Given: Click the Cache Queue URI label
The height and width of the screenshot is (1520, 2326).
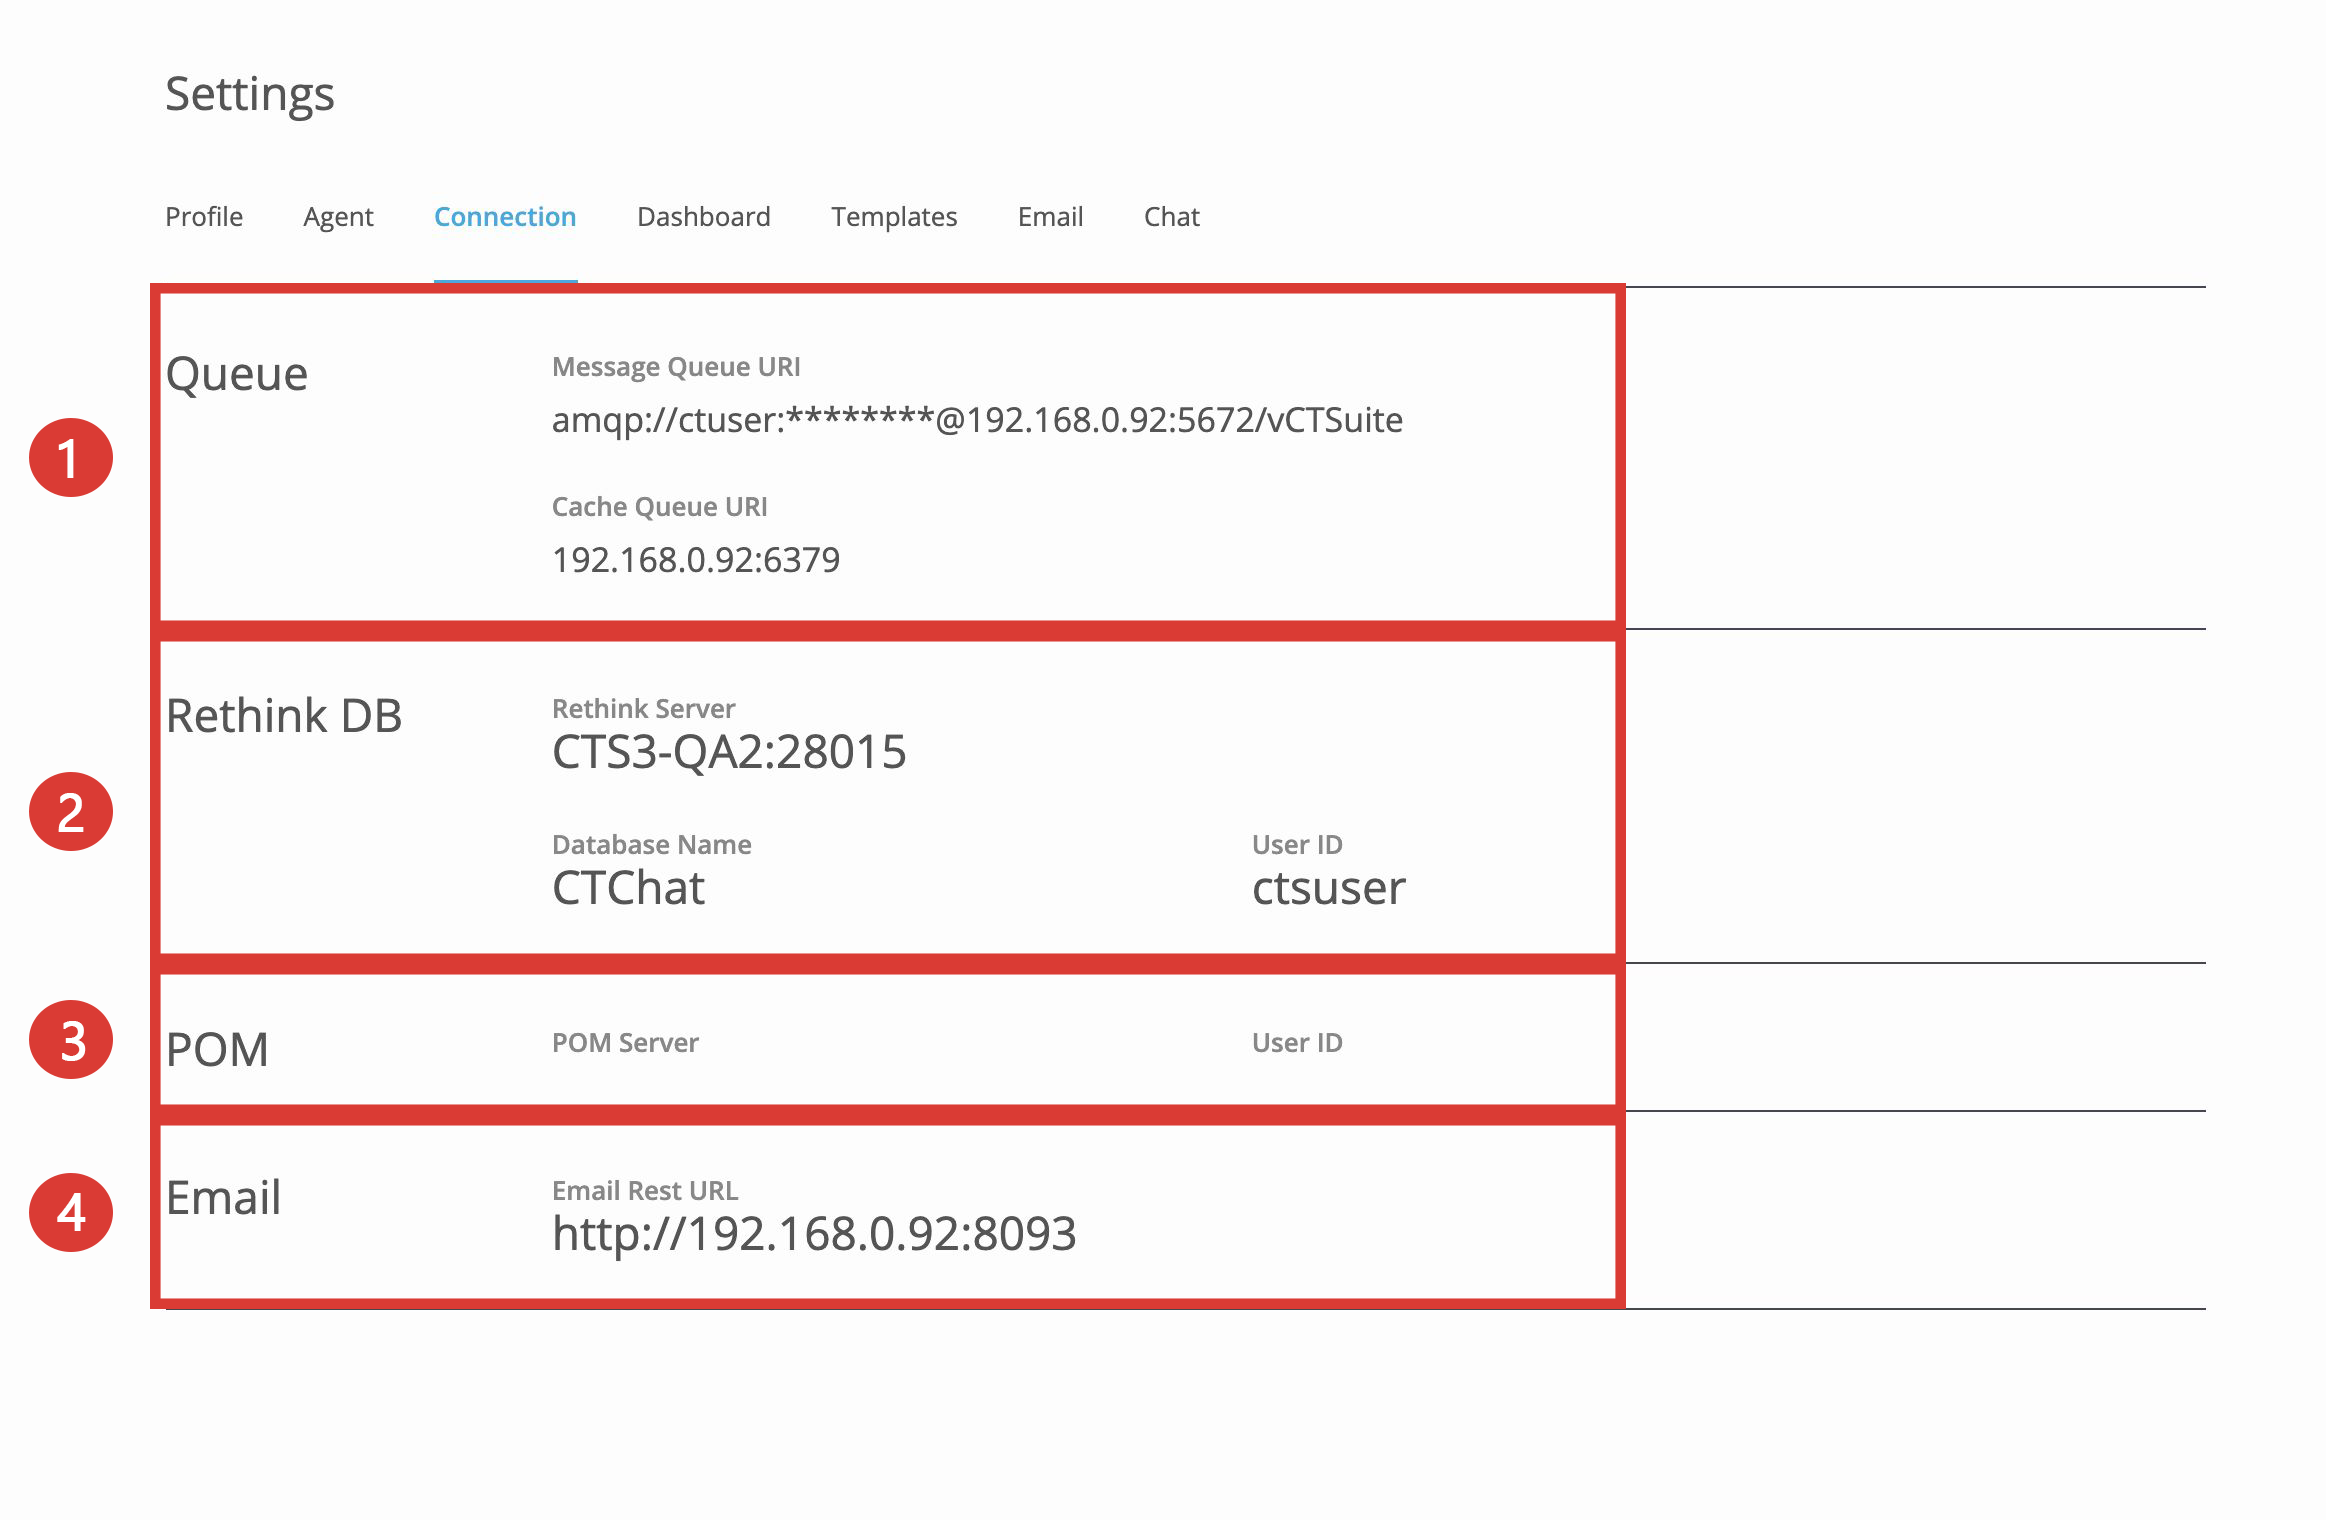Looking at the screenshot, I should click(x=660, y=507).
